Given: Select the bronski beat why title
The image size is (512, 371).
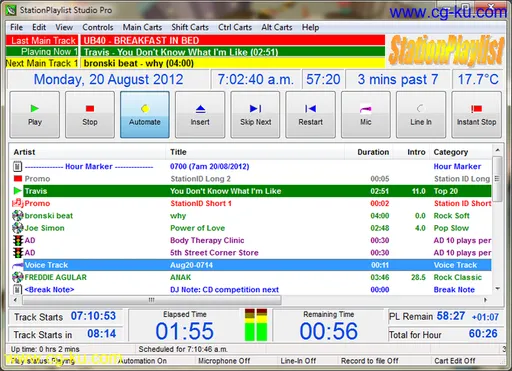Looking at the screenshot, I should tap(178, 216).
